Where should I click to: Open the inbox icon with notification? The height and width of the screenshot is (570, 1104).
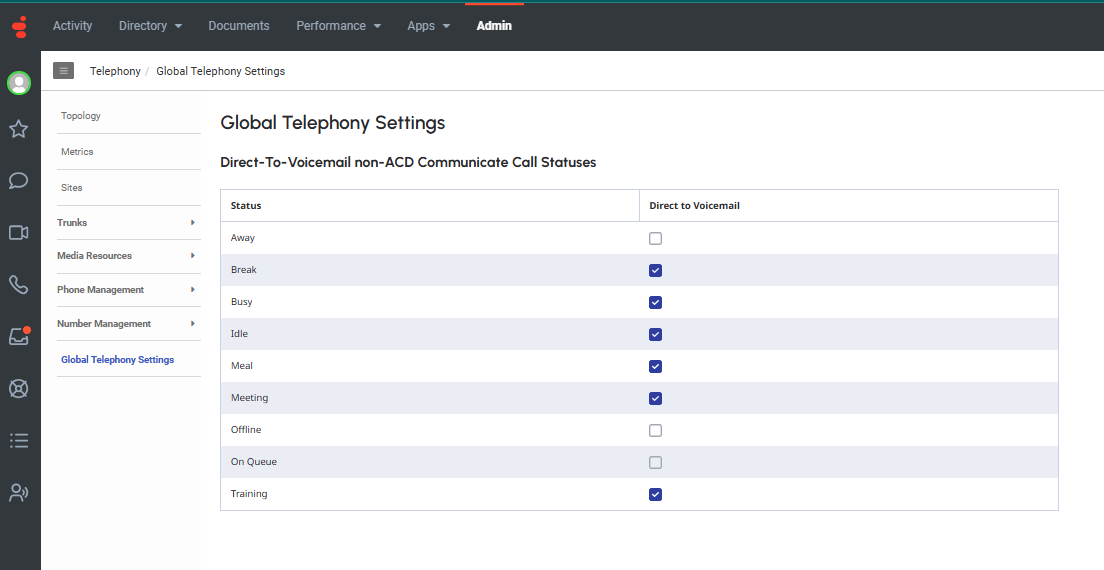19,336
